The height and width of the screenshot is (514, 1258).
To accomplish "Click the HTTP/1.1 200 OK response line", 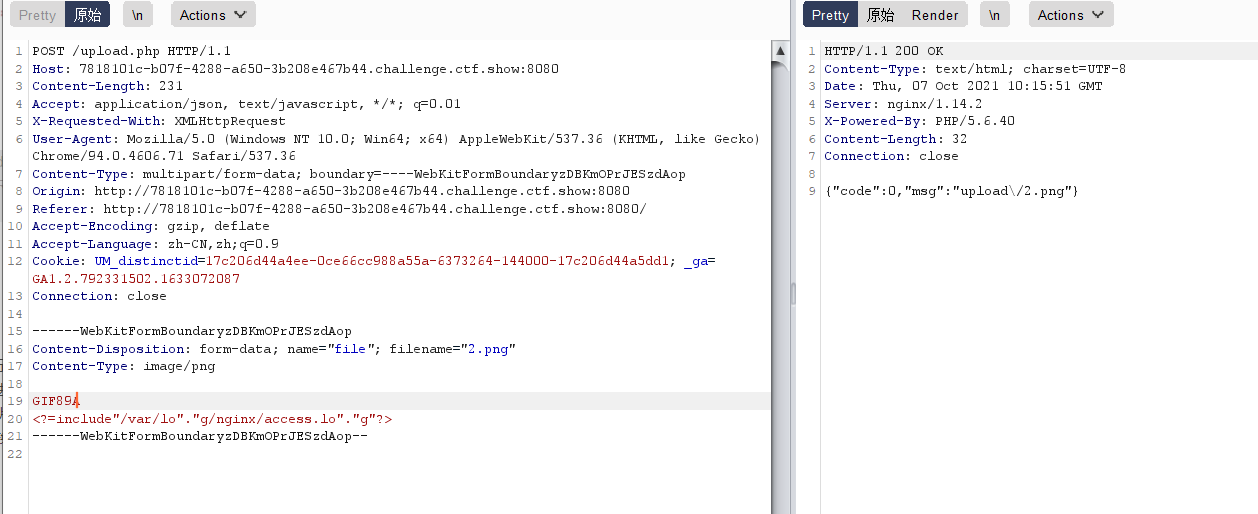I will pos(883,51).
